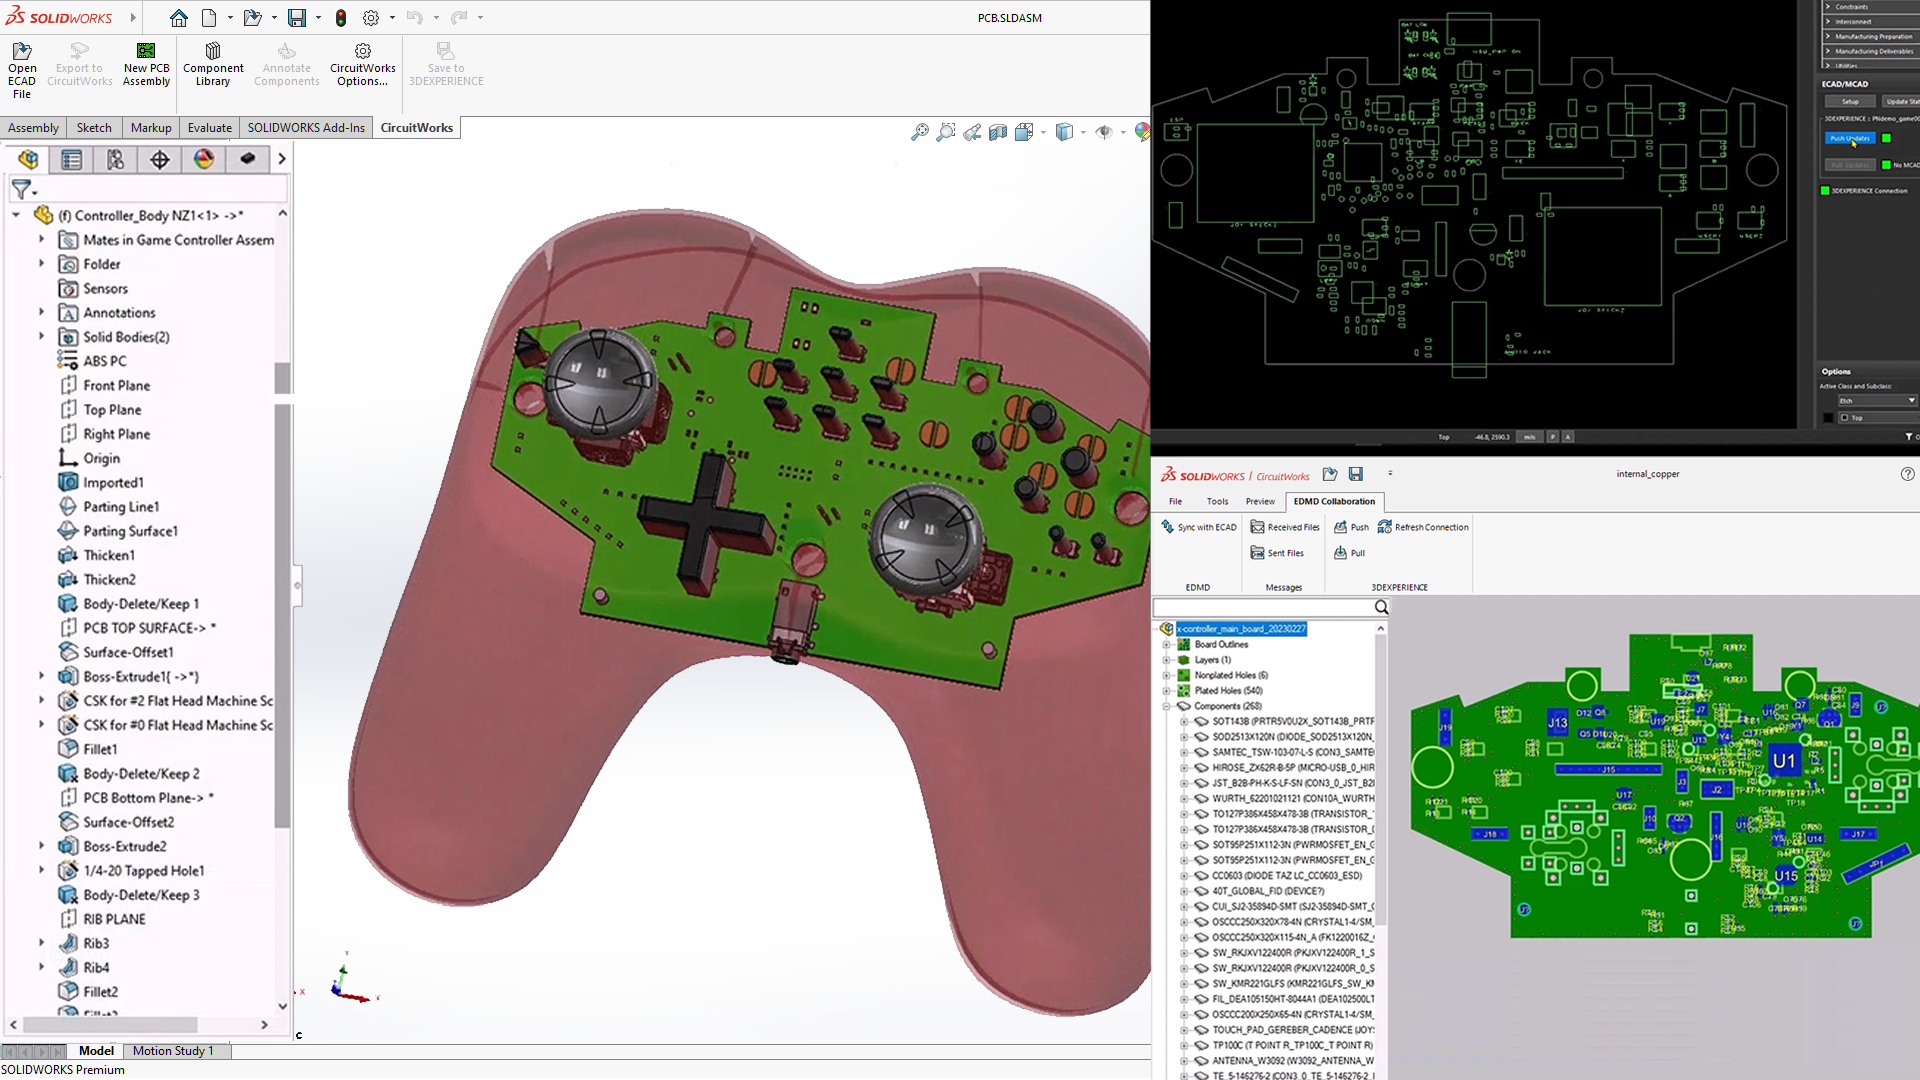
Task: Click Refresh Connection
Action: [1423, 527]
